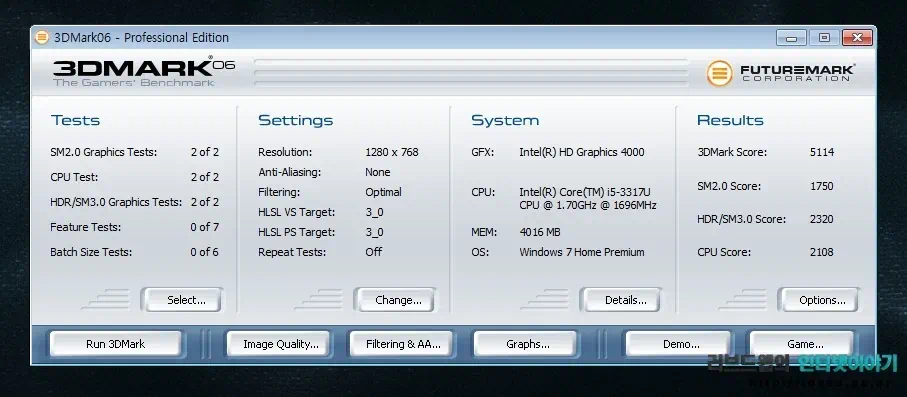The image size is (907, 397).
Task: Click the HLSL VS Target label
Action: 297,212
